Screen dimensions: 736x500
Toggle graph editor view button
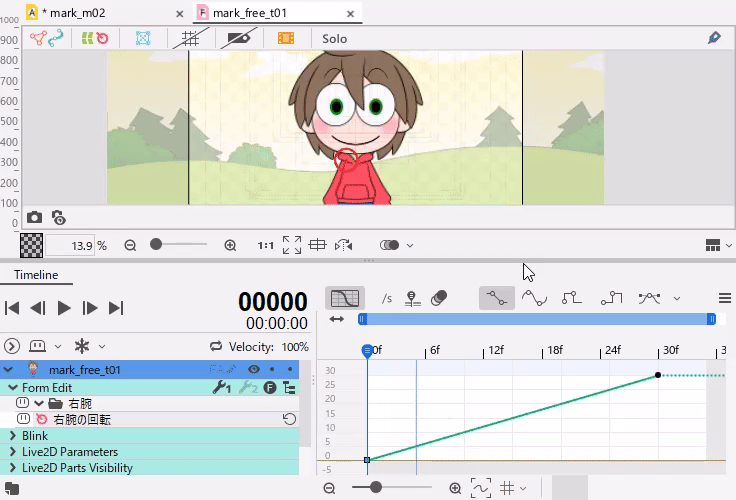click(x=344, y=298)
